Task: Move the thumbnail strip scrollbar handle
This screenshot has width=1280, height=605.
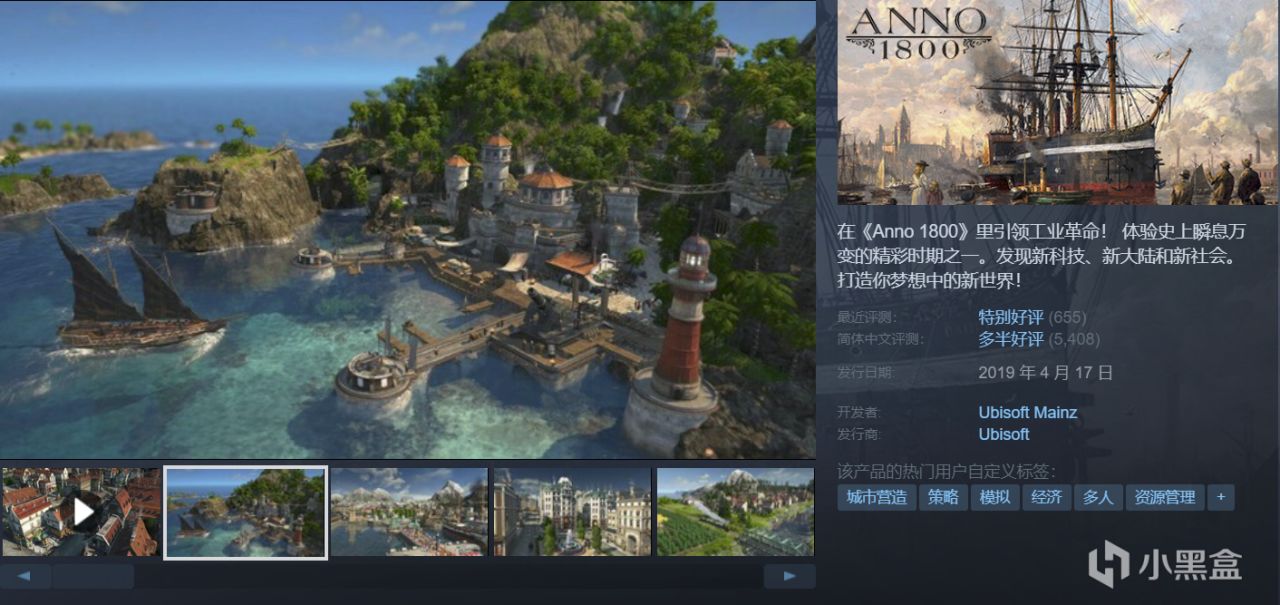Action: pos(93,576)
